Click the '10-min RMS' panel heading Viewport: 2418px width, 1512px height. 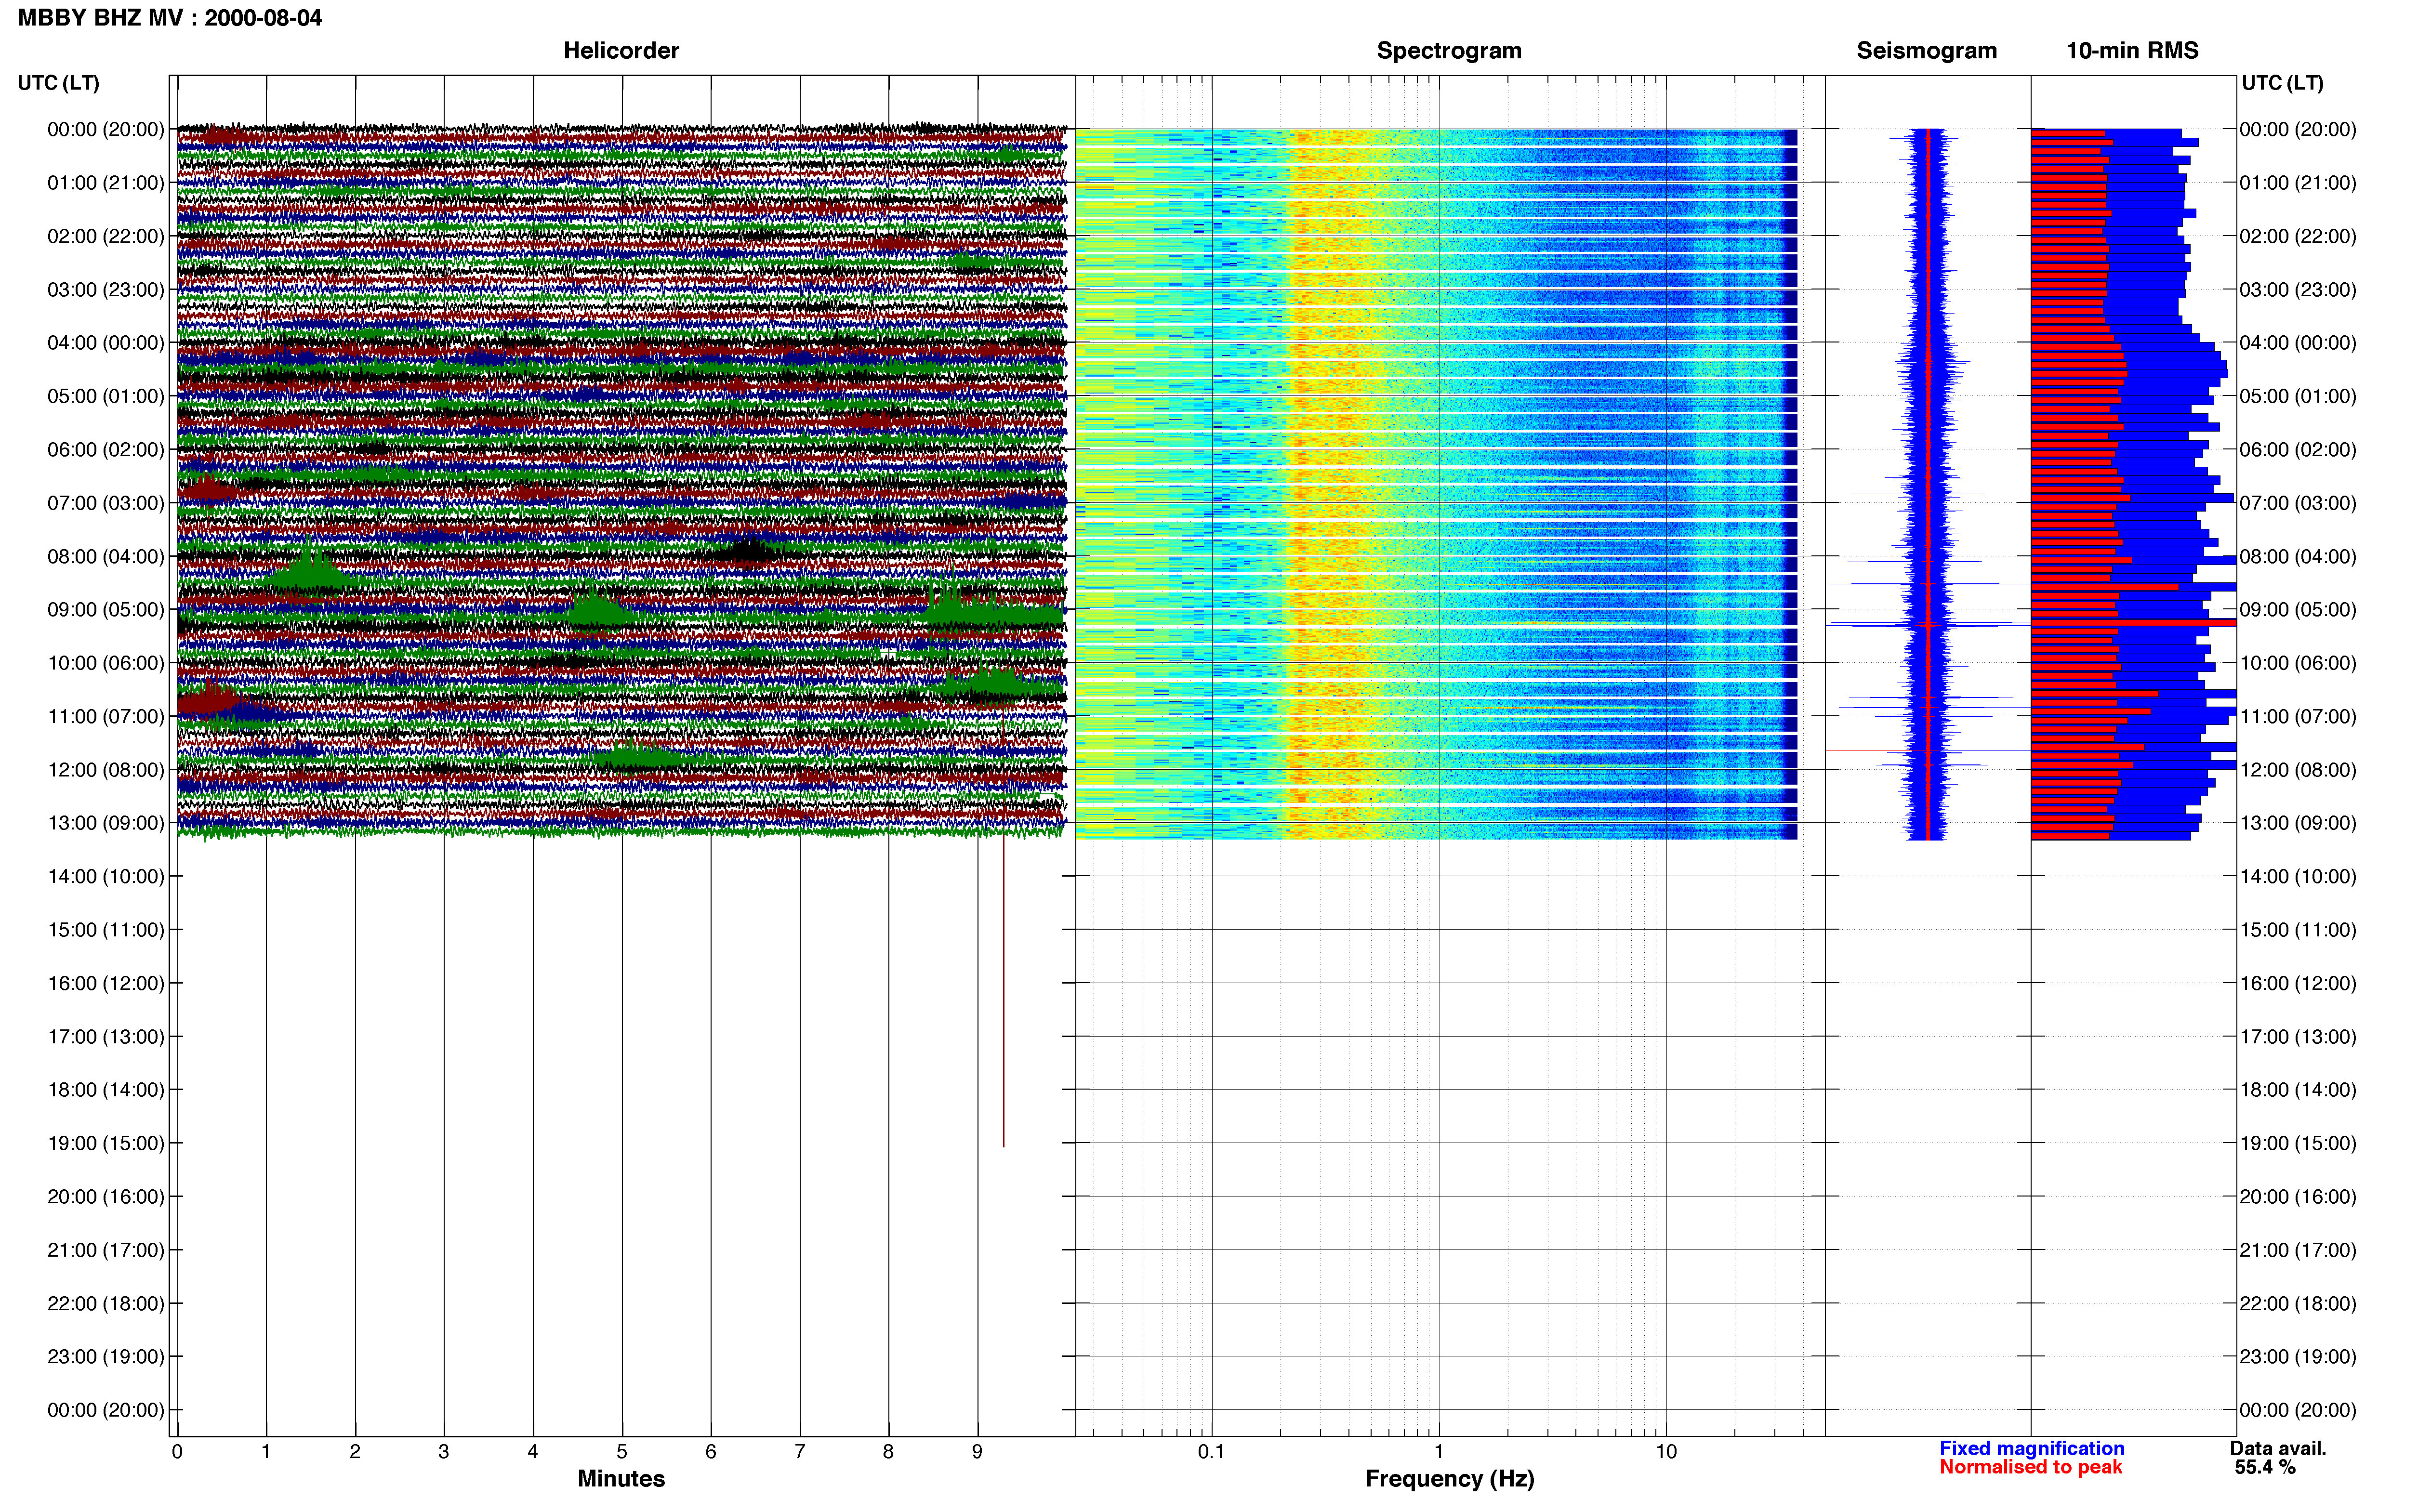point(2132,51)
